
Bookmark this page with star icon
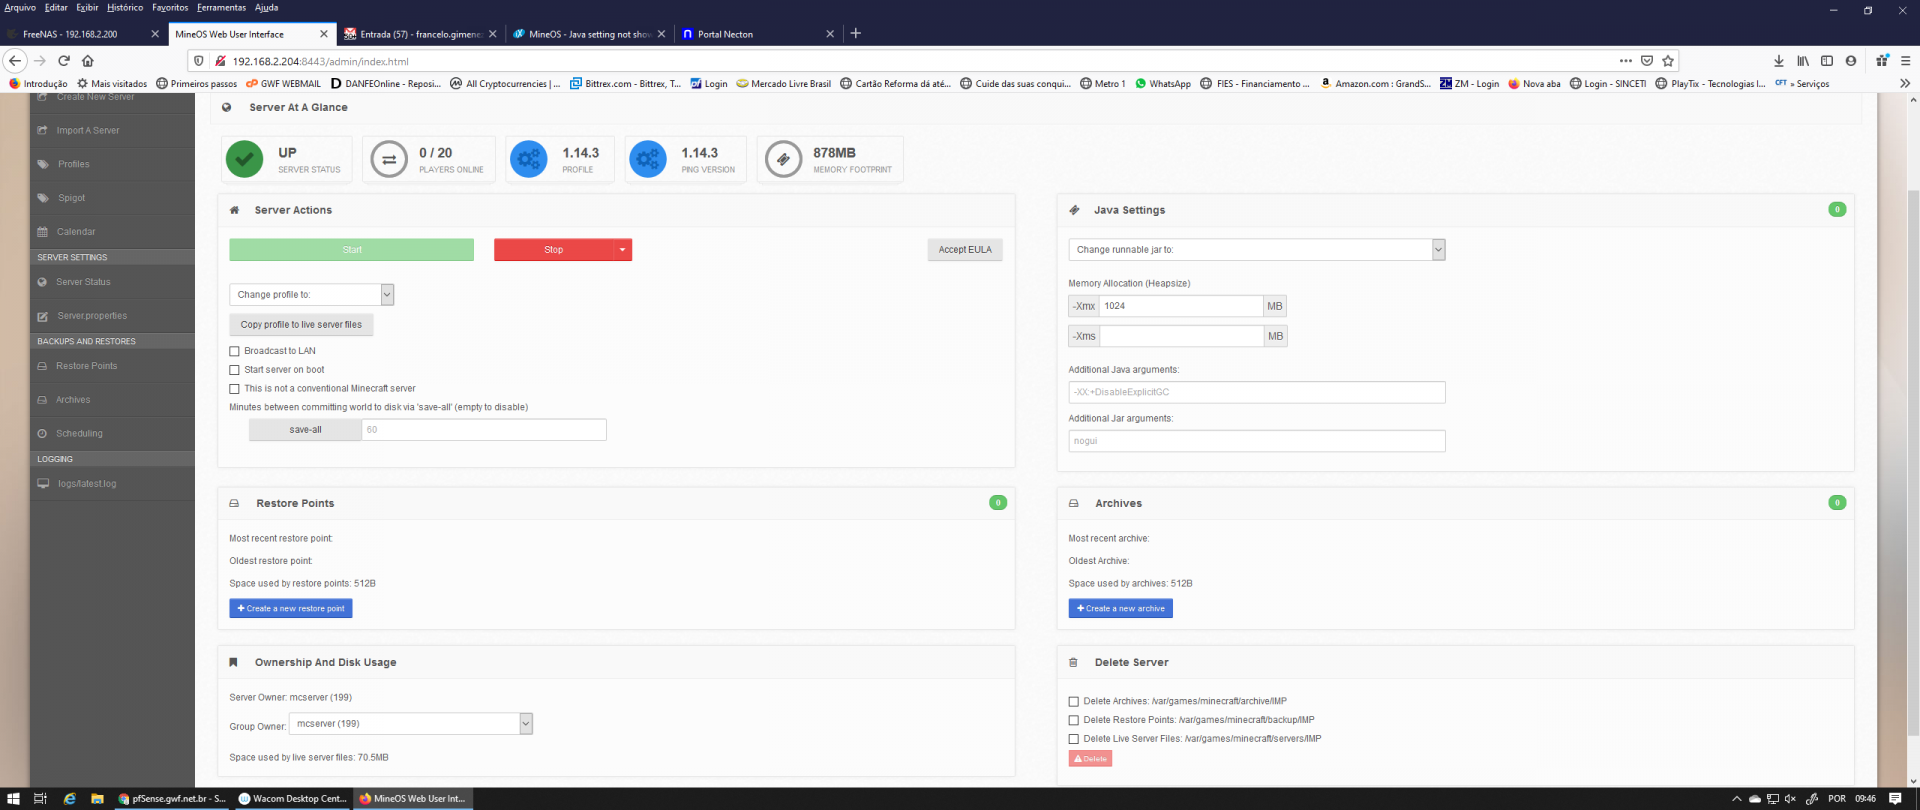coord(1668,61)
